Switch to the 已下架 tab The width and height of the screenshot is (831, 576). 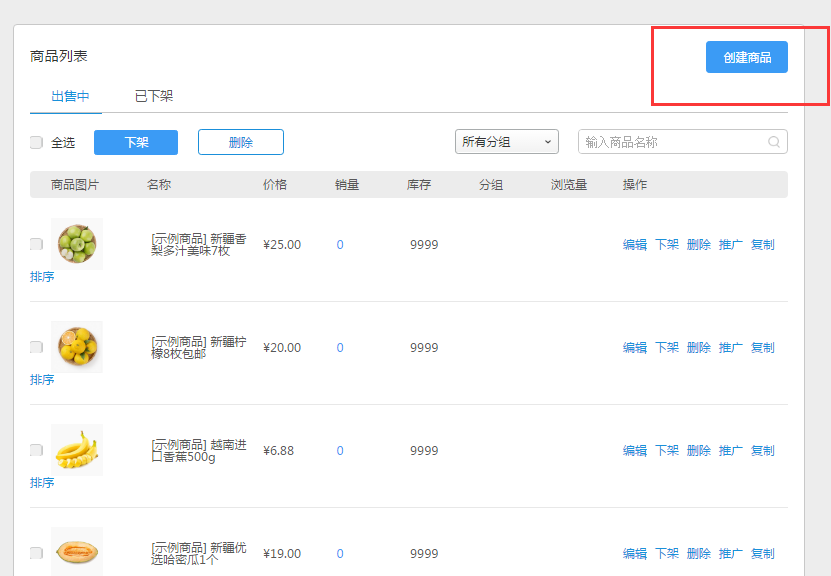(x=154, y=96)
